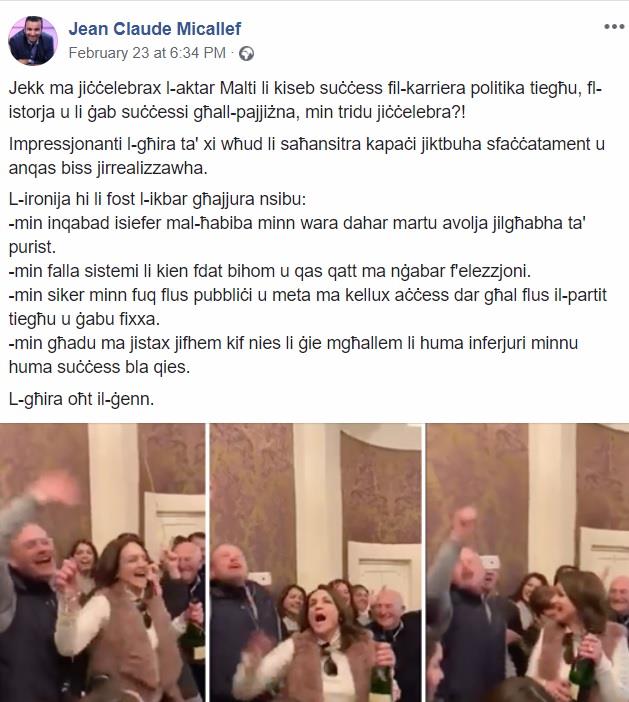Viewport: 629px width, 702px height.
Task: Click the public audience globe icon
Action: tap(246, 54)
